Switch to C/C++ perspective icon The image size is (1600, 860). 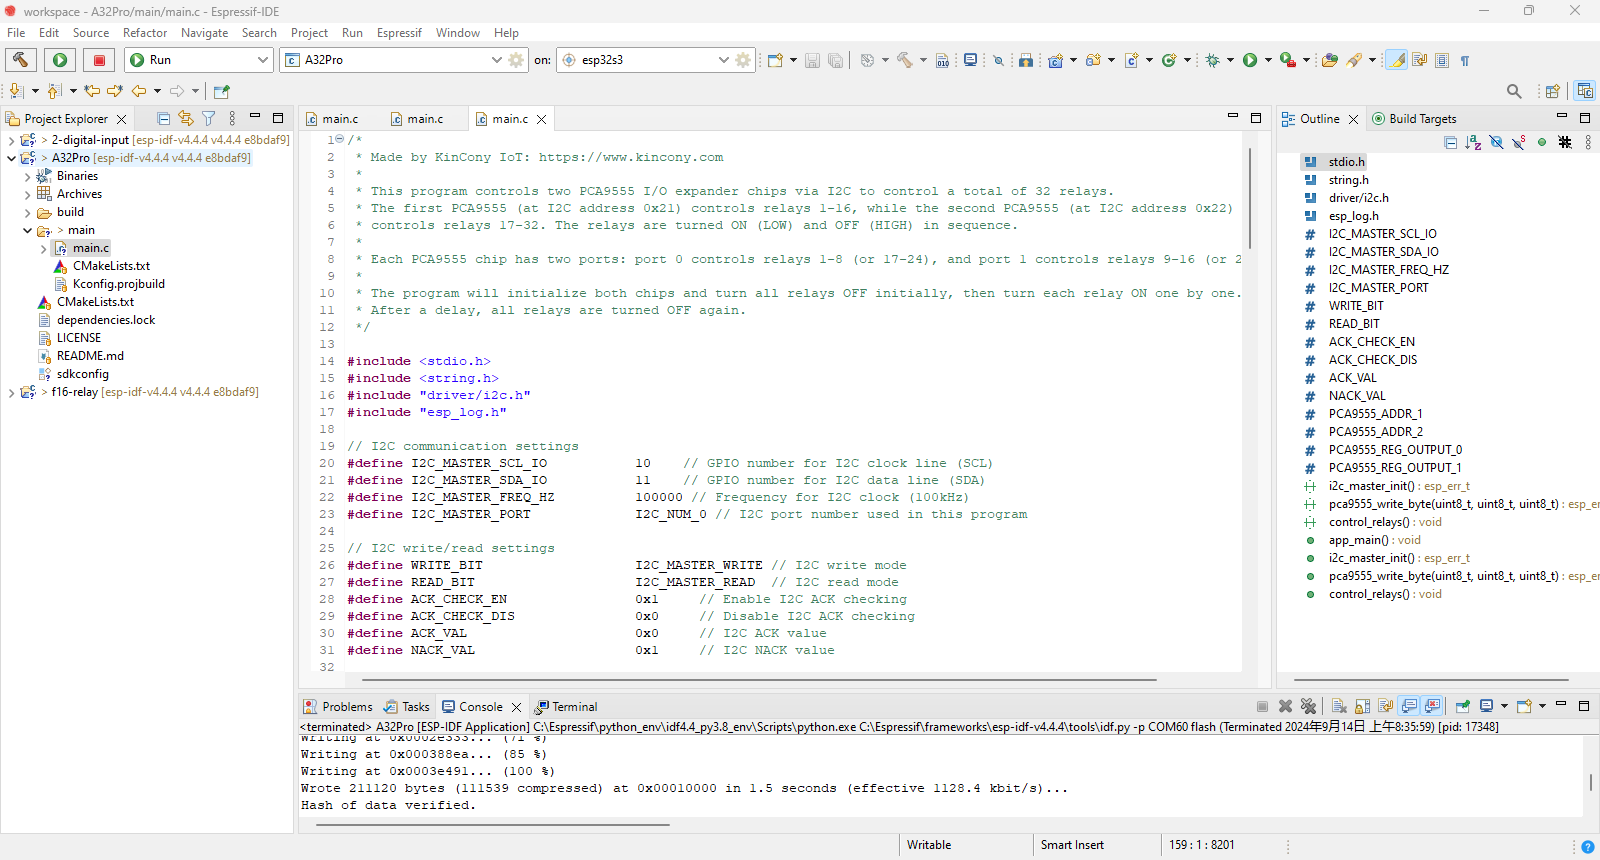pyautogui.click(x=1585, y=91)
